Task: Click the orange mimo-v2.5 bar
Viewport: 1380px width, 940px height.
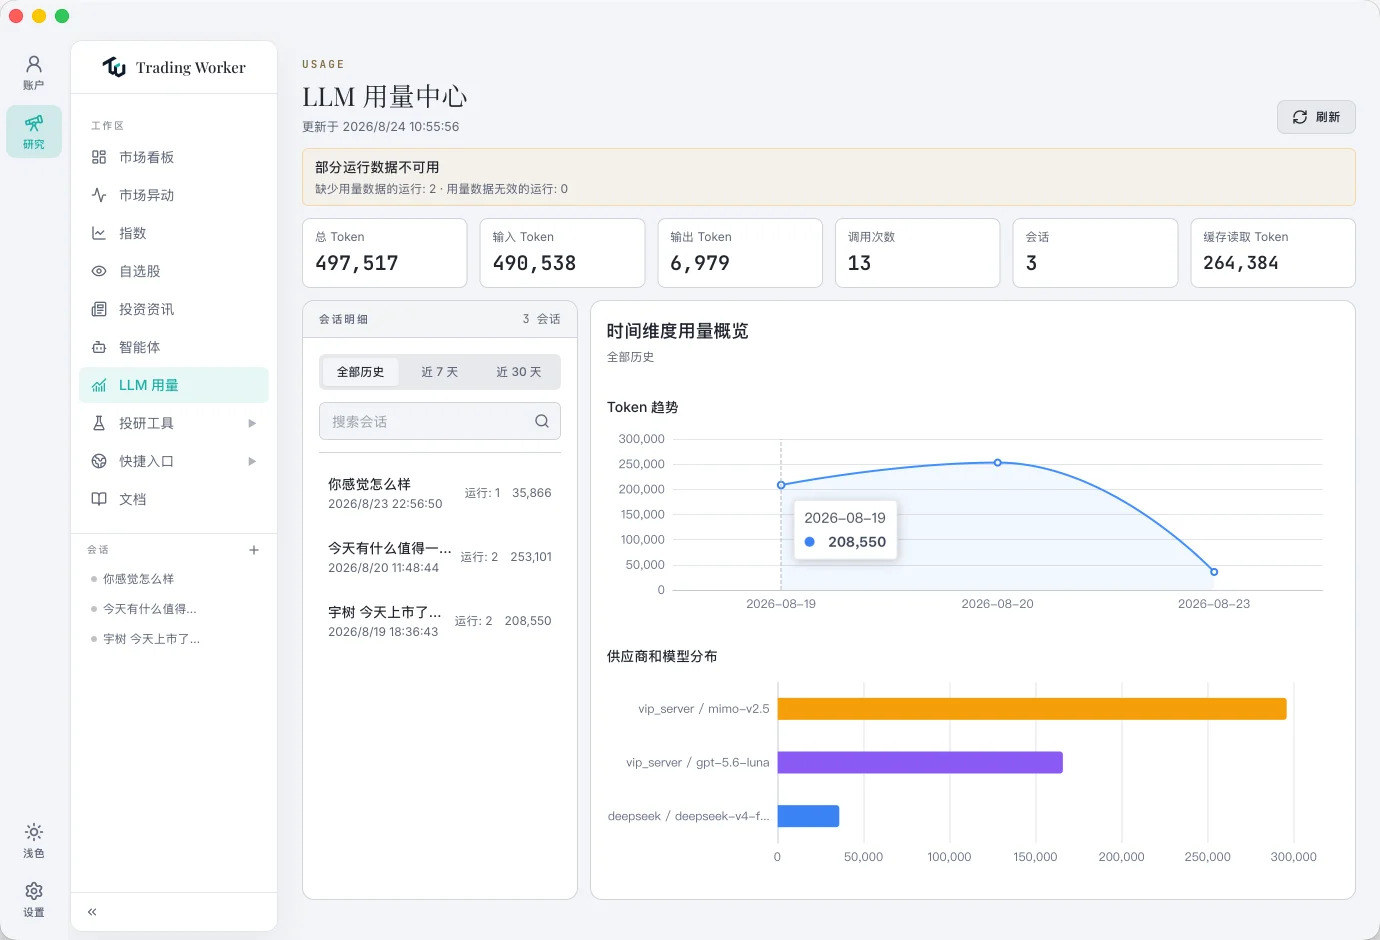Action: pos(1032,709)
